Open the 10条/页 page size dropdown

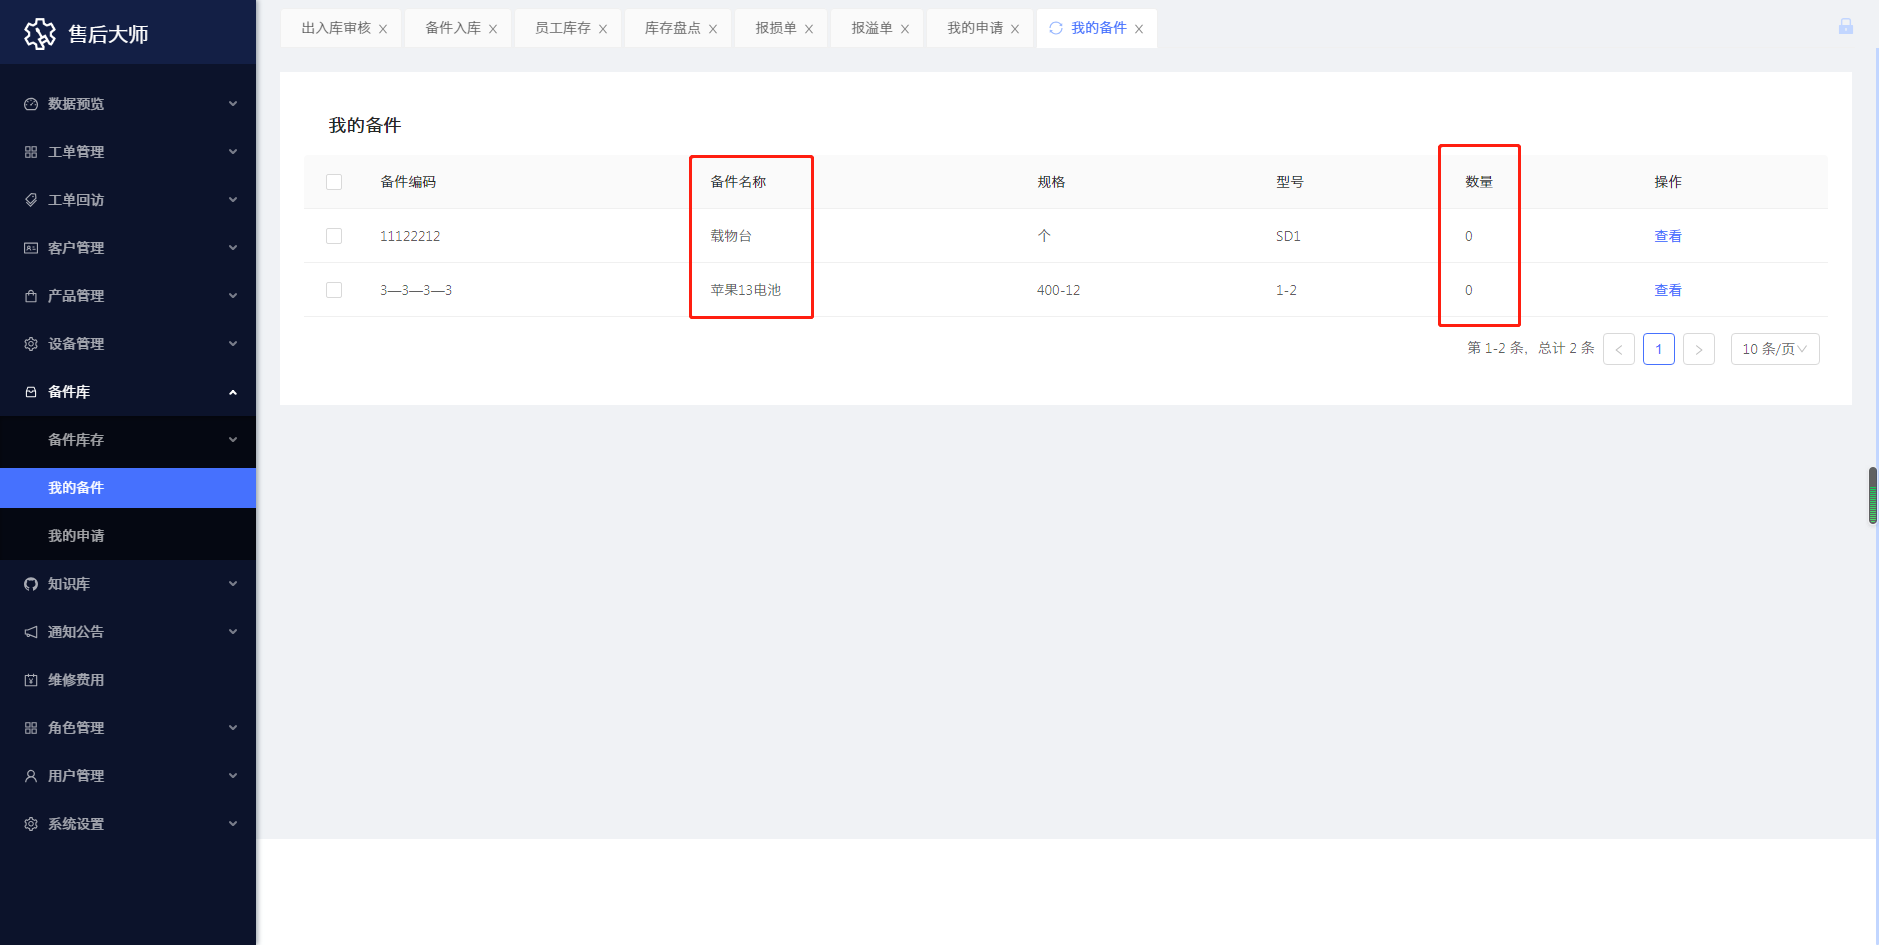point(1774,348)
